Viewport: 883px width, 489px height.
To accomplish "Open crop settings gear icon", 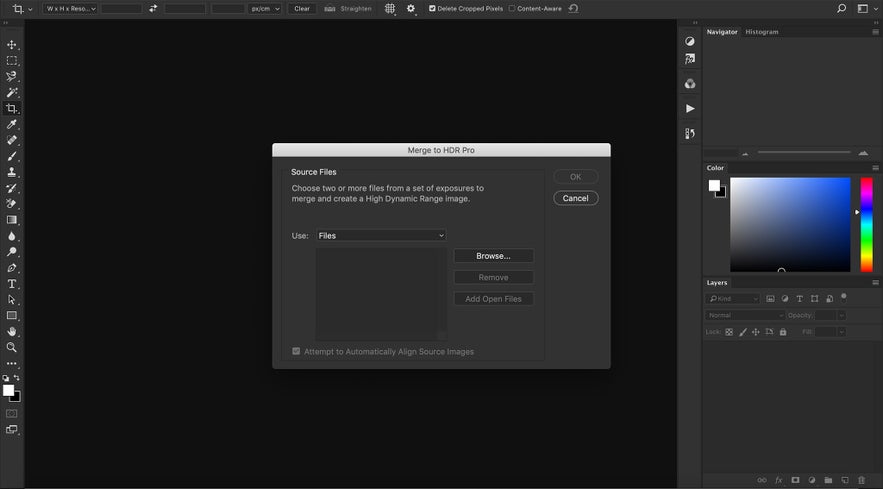I will point(410,8).
